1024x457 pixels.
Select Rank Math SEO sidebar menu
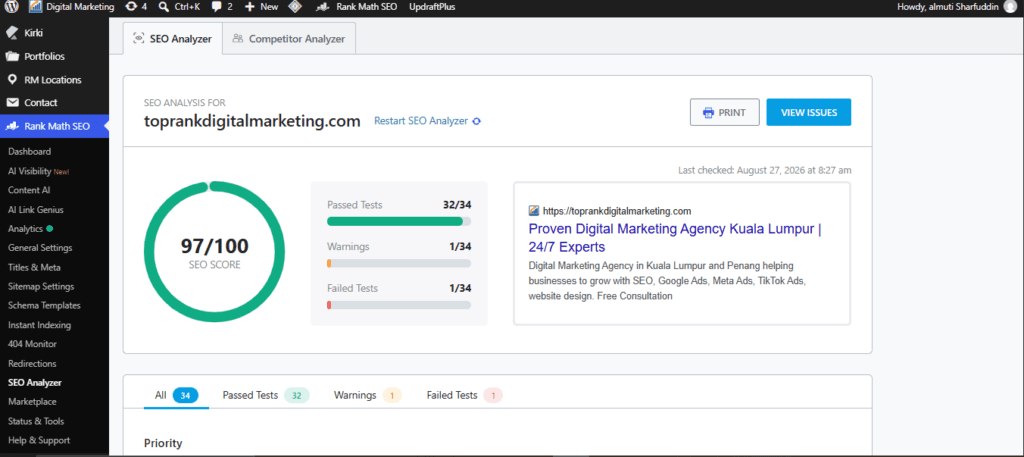pyautogui.click(x=54, y=126)
